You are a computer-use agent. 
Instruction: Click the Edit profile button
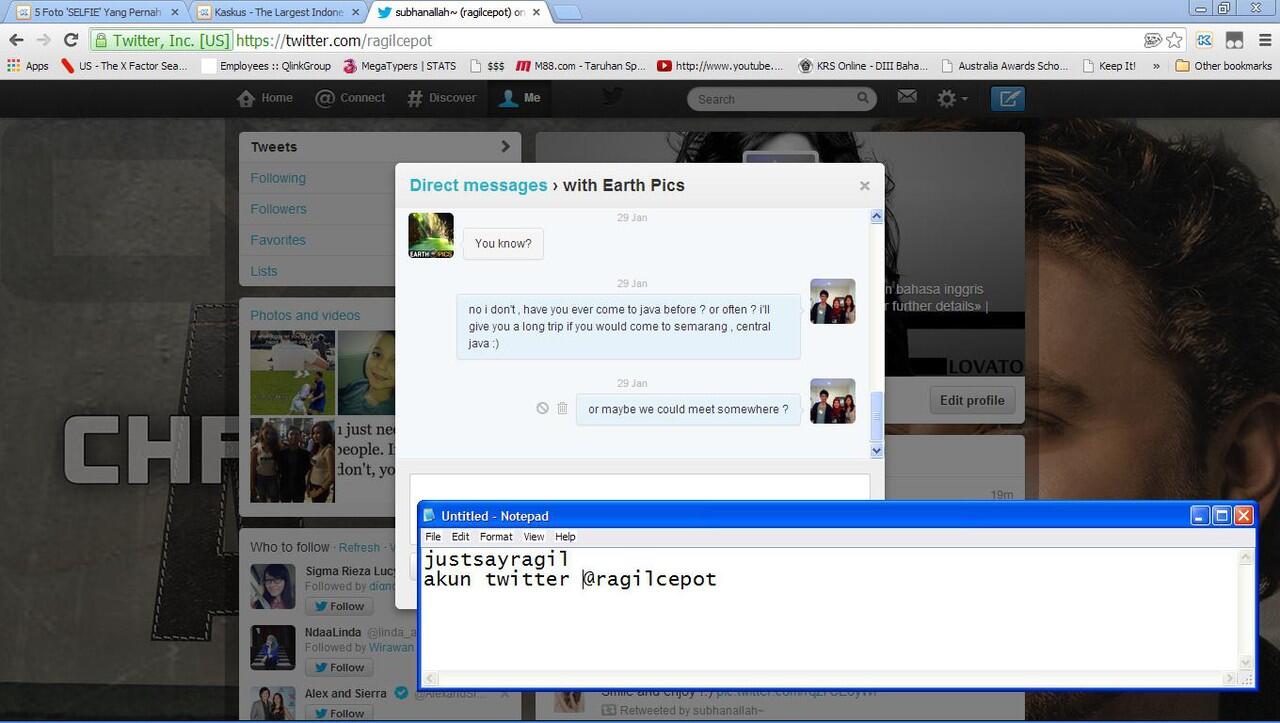click(x=971, y=400)
